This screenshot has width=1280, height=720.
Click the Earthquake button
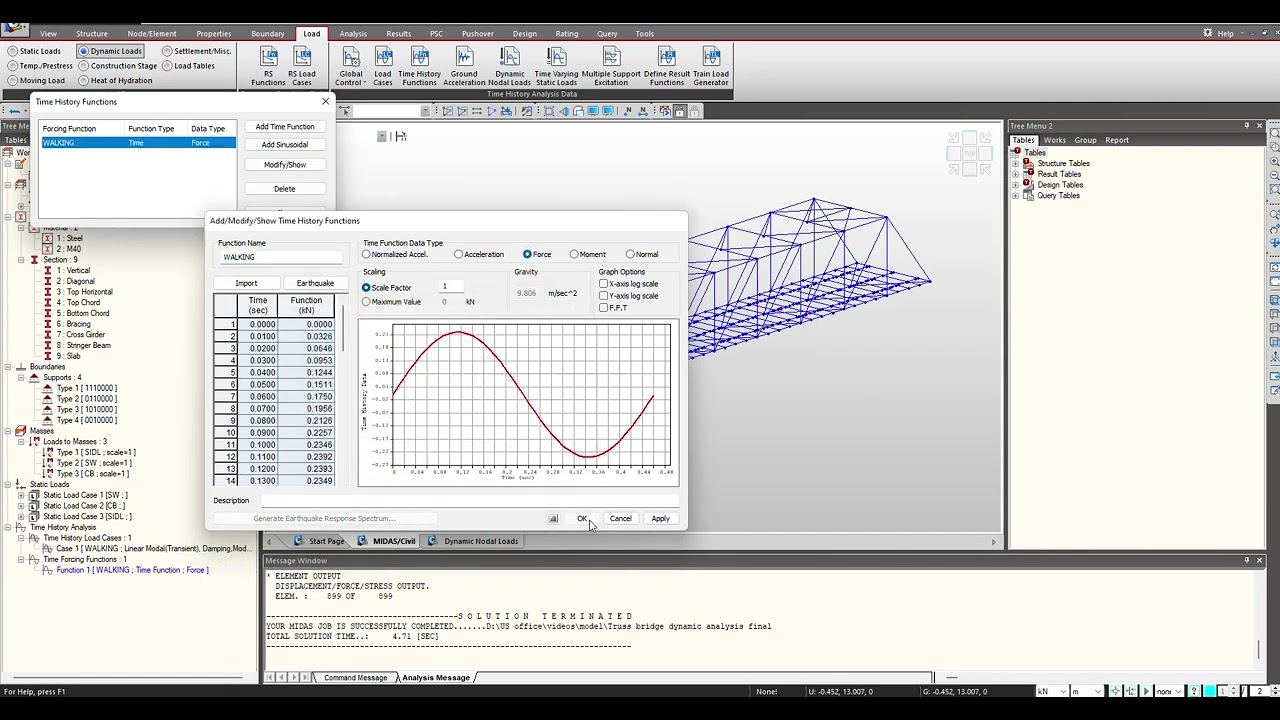[x=315, y=283]
